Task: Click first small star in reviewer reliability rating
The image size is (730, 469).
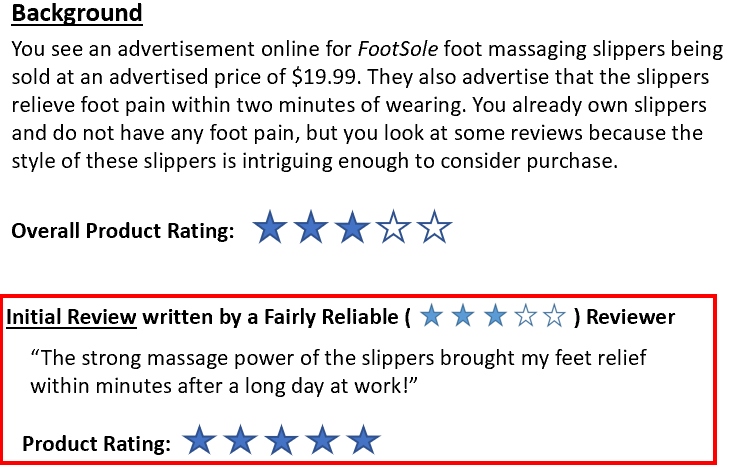Action: click(x=432, y=317)
